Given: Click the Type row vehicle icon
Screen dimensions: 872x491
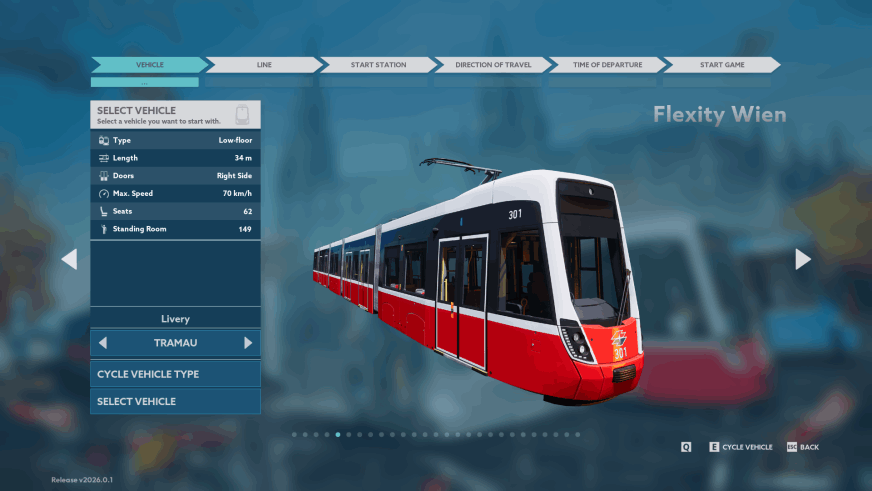Looking at the screenshot, I should pos(103,141).
